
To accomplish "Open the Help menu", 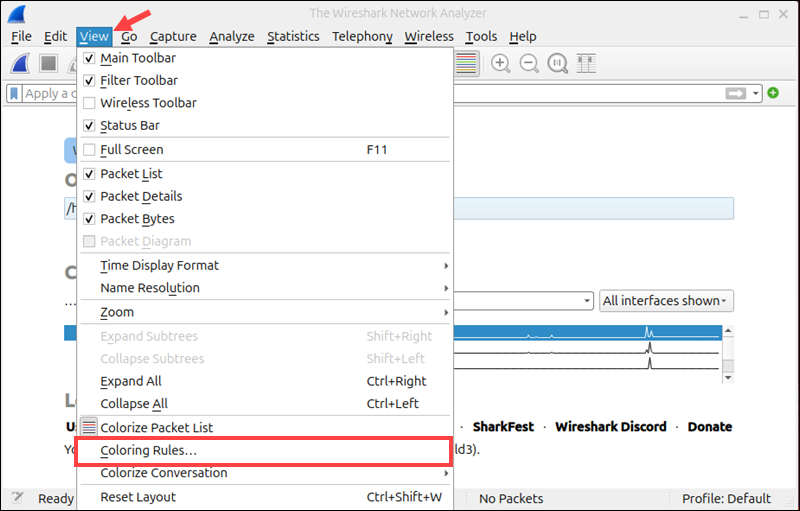I will [522, 37].
